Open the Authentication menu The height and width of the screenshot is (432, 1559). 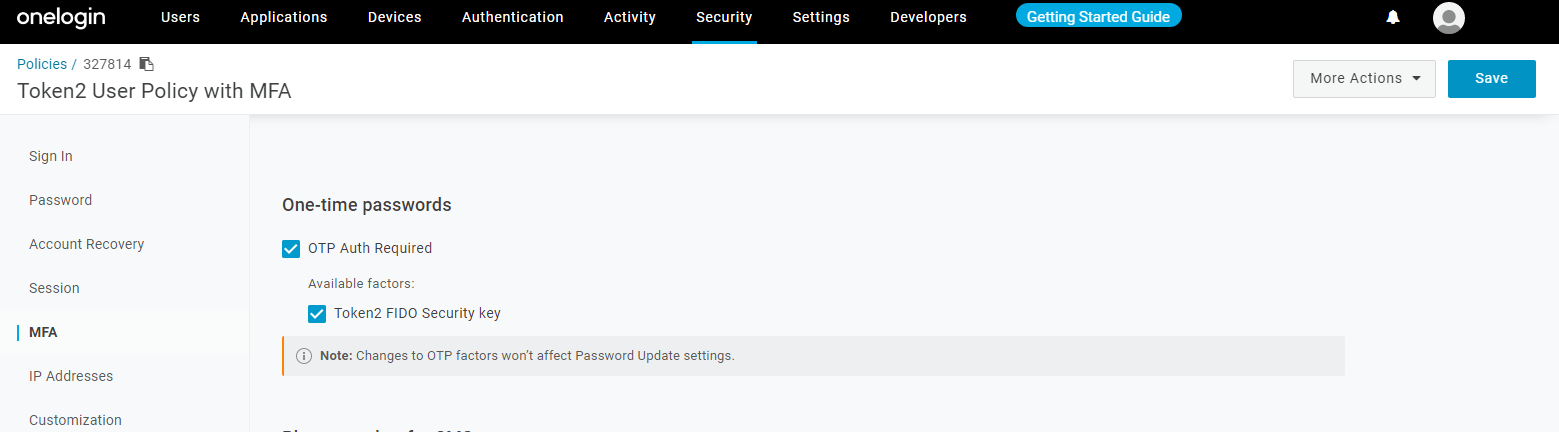click(512, 17)
